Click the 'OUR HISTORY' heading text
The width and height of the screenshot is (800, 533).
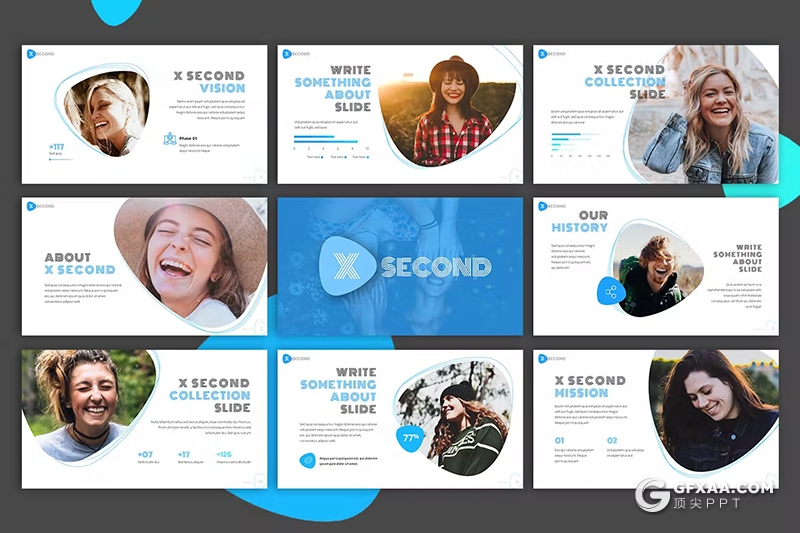point(579,222)
